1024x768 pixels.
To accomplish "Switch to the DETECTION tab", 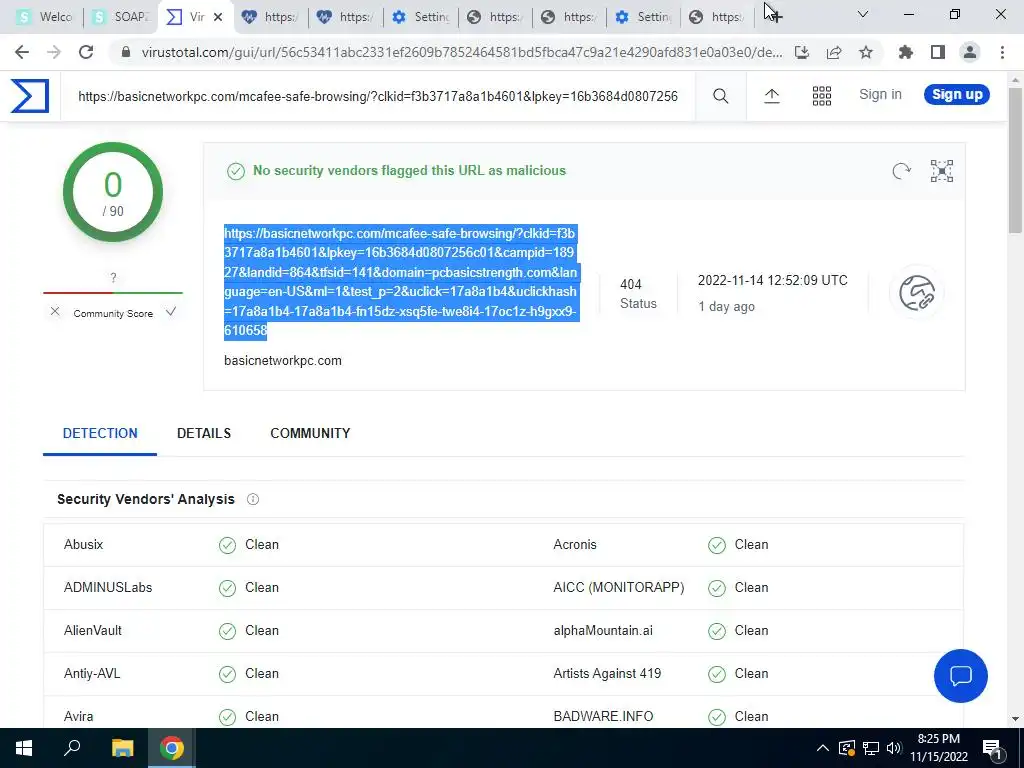I will pos(100,434).
